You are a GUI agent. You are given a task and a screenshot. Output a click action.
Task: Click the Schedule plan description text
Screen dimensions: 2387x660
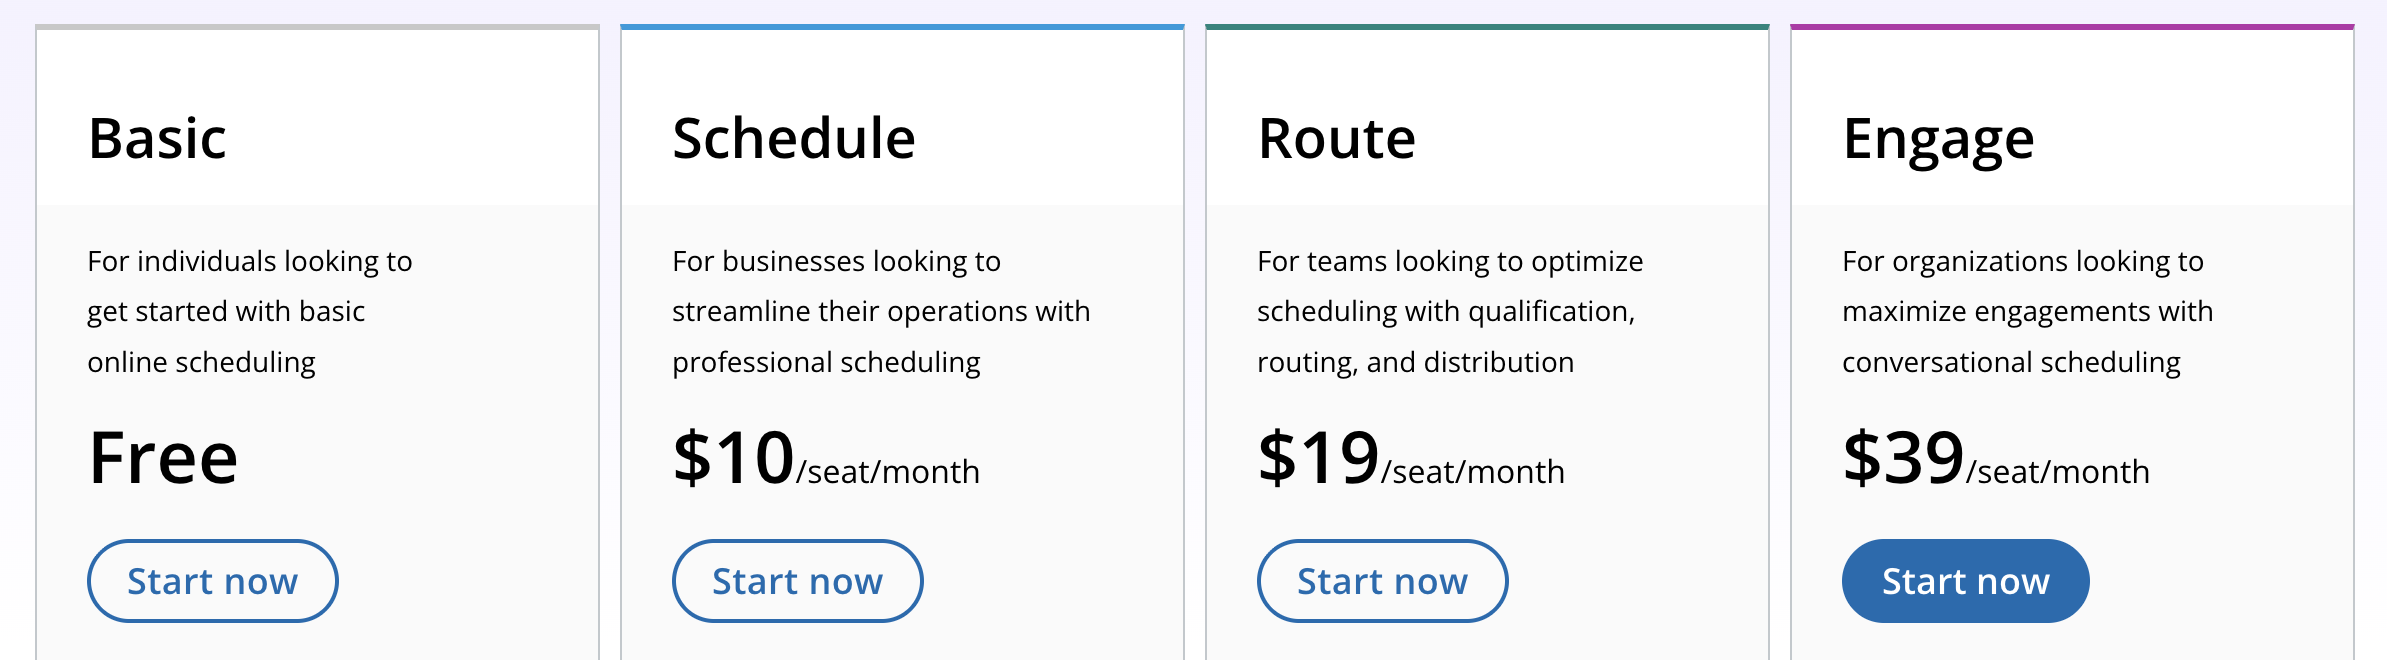[x=880, y=310]
